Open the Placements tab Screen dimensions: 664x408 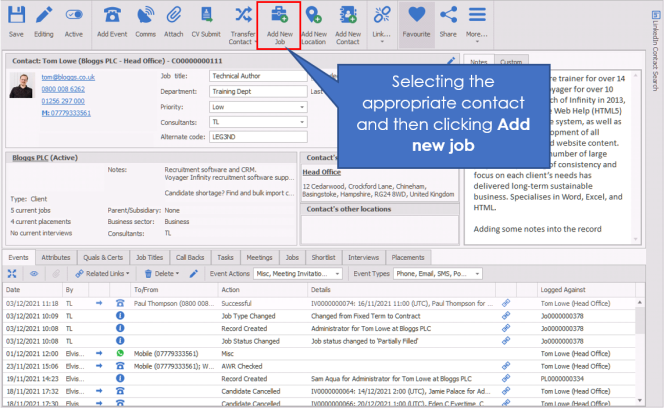[407, 257]
